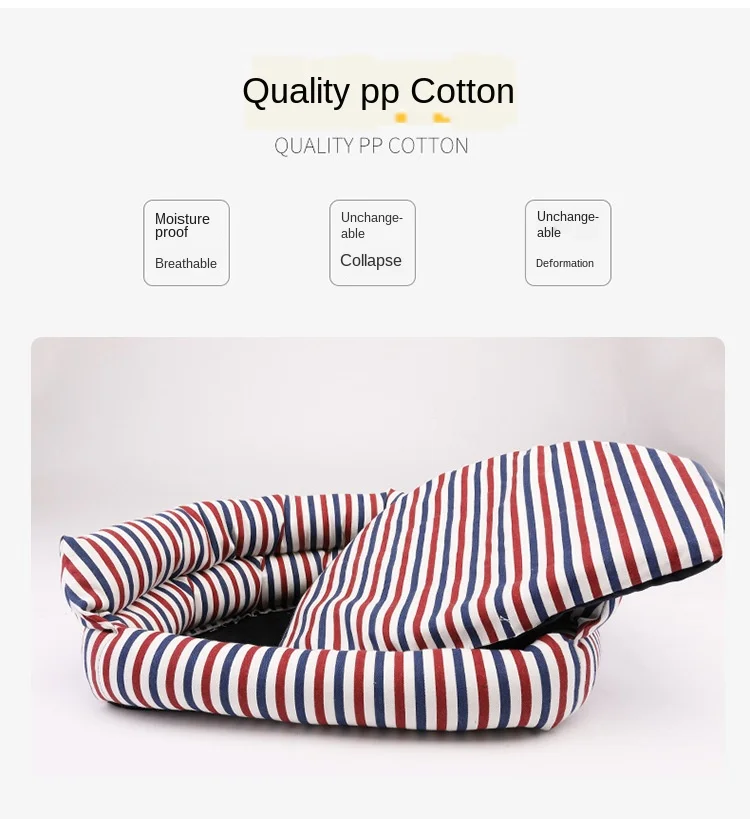Click the word "Cotton" in large heading
The height and width of the screenshot is (819, 750).
point(462,91)
